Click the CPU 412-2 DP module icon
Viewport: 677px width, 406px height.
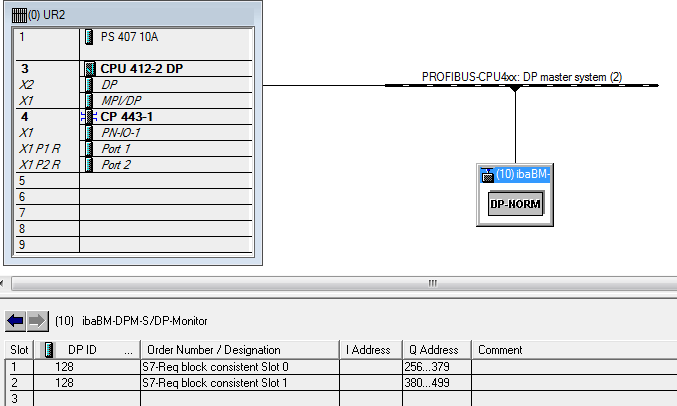(x=89, y=69)
